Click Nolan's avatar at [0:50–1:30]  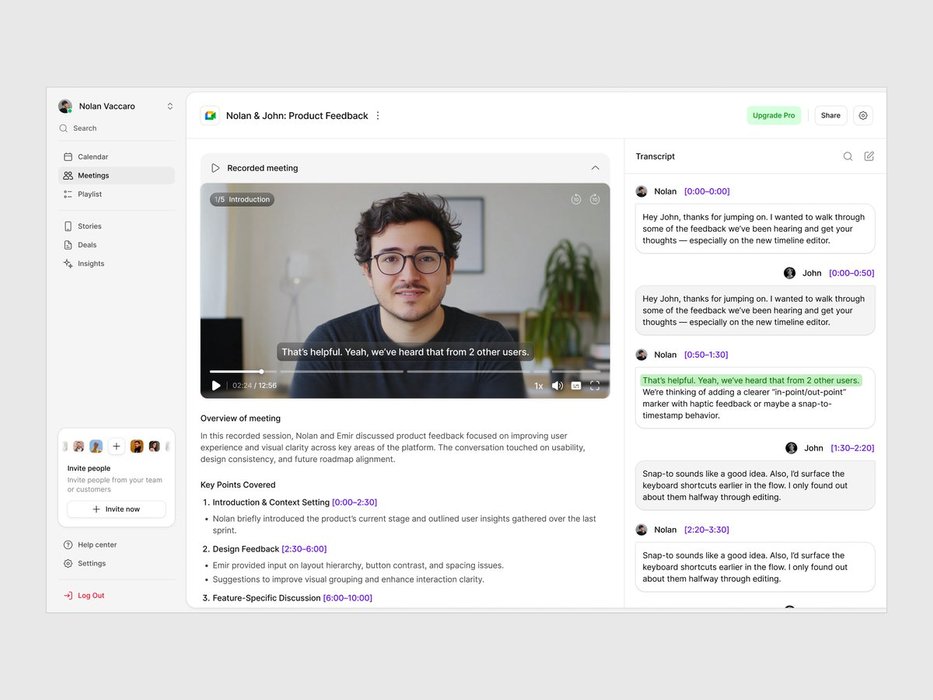(641, 355)
